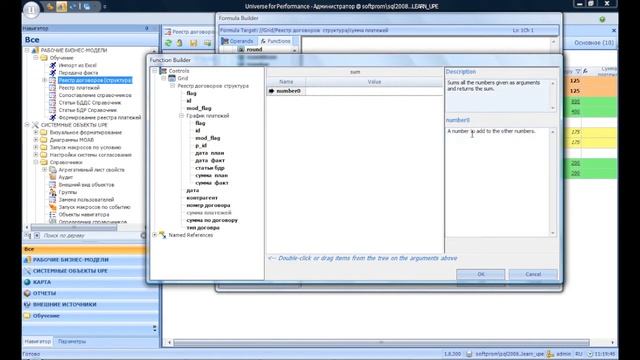The image size is (640, 360).
Task: Expand the Диаграммы MOAB folder
Action: tap(36, 140)
